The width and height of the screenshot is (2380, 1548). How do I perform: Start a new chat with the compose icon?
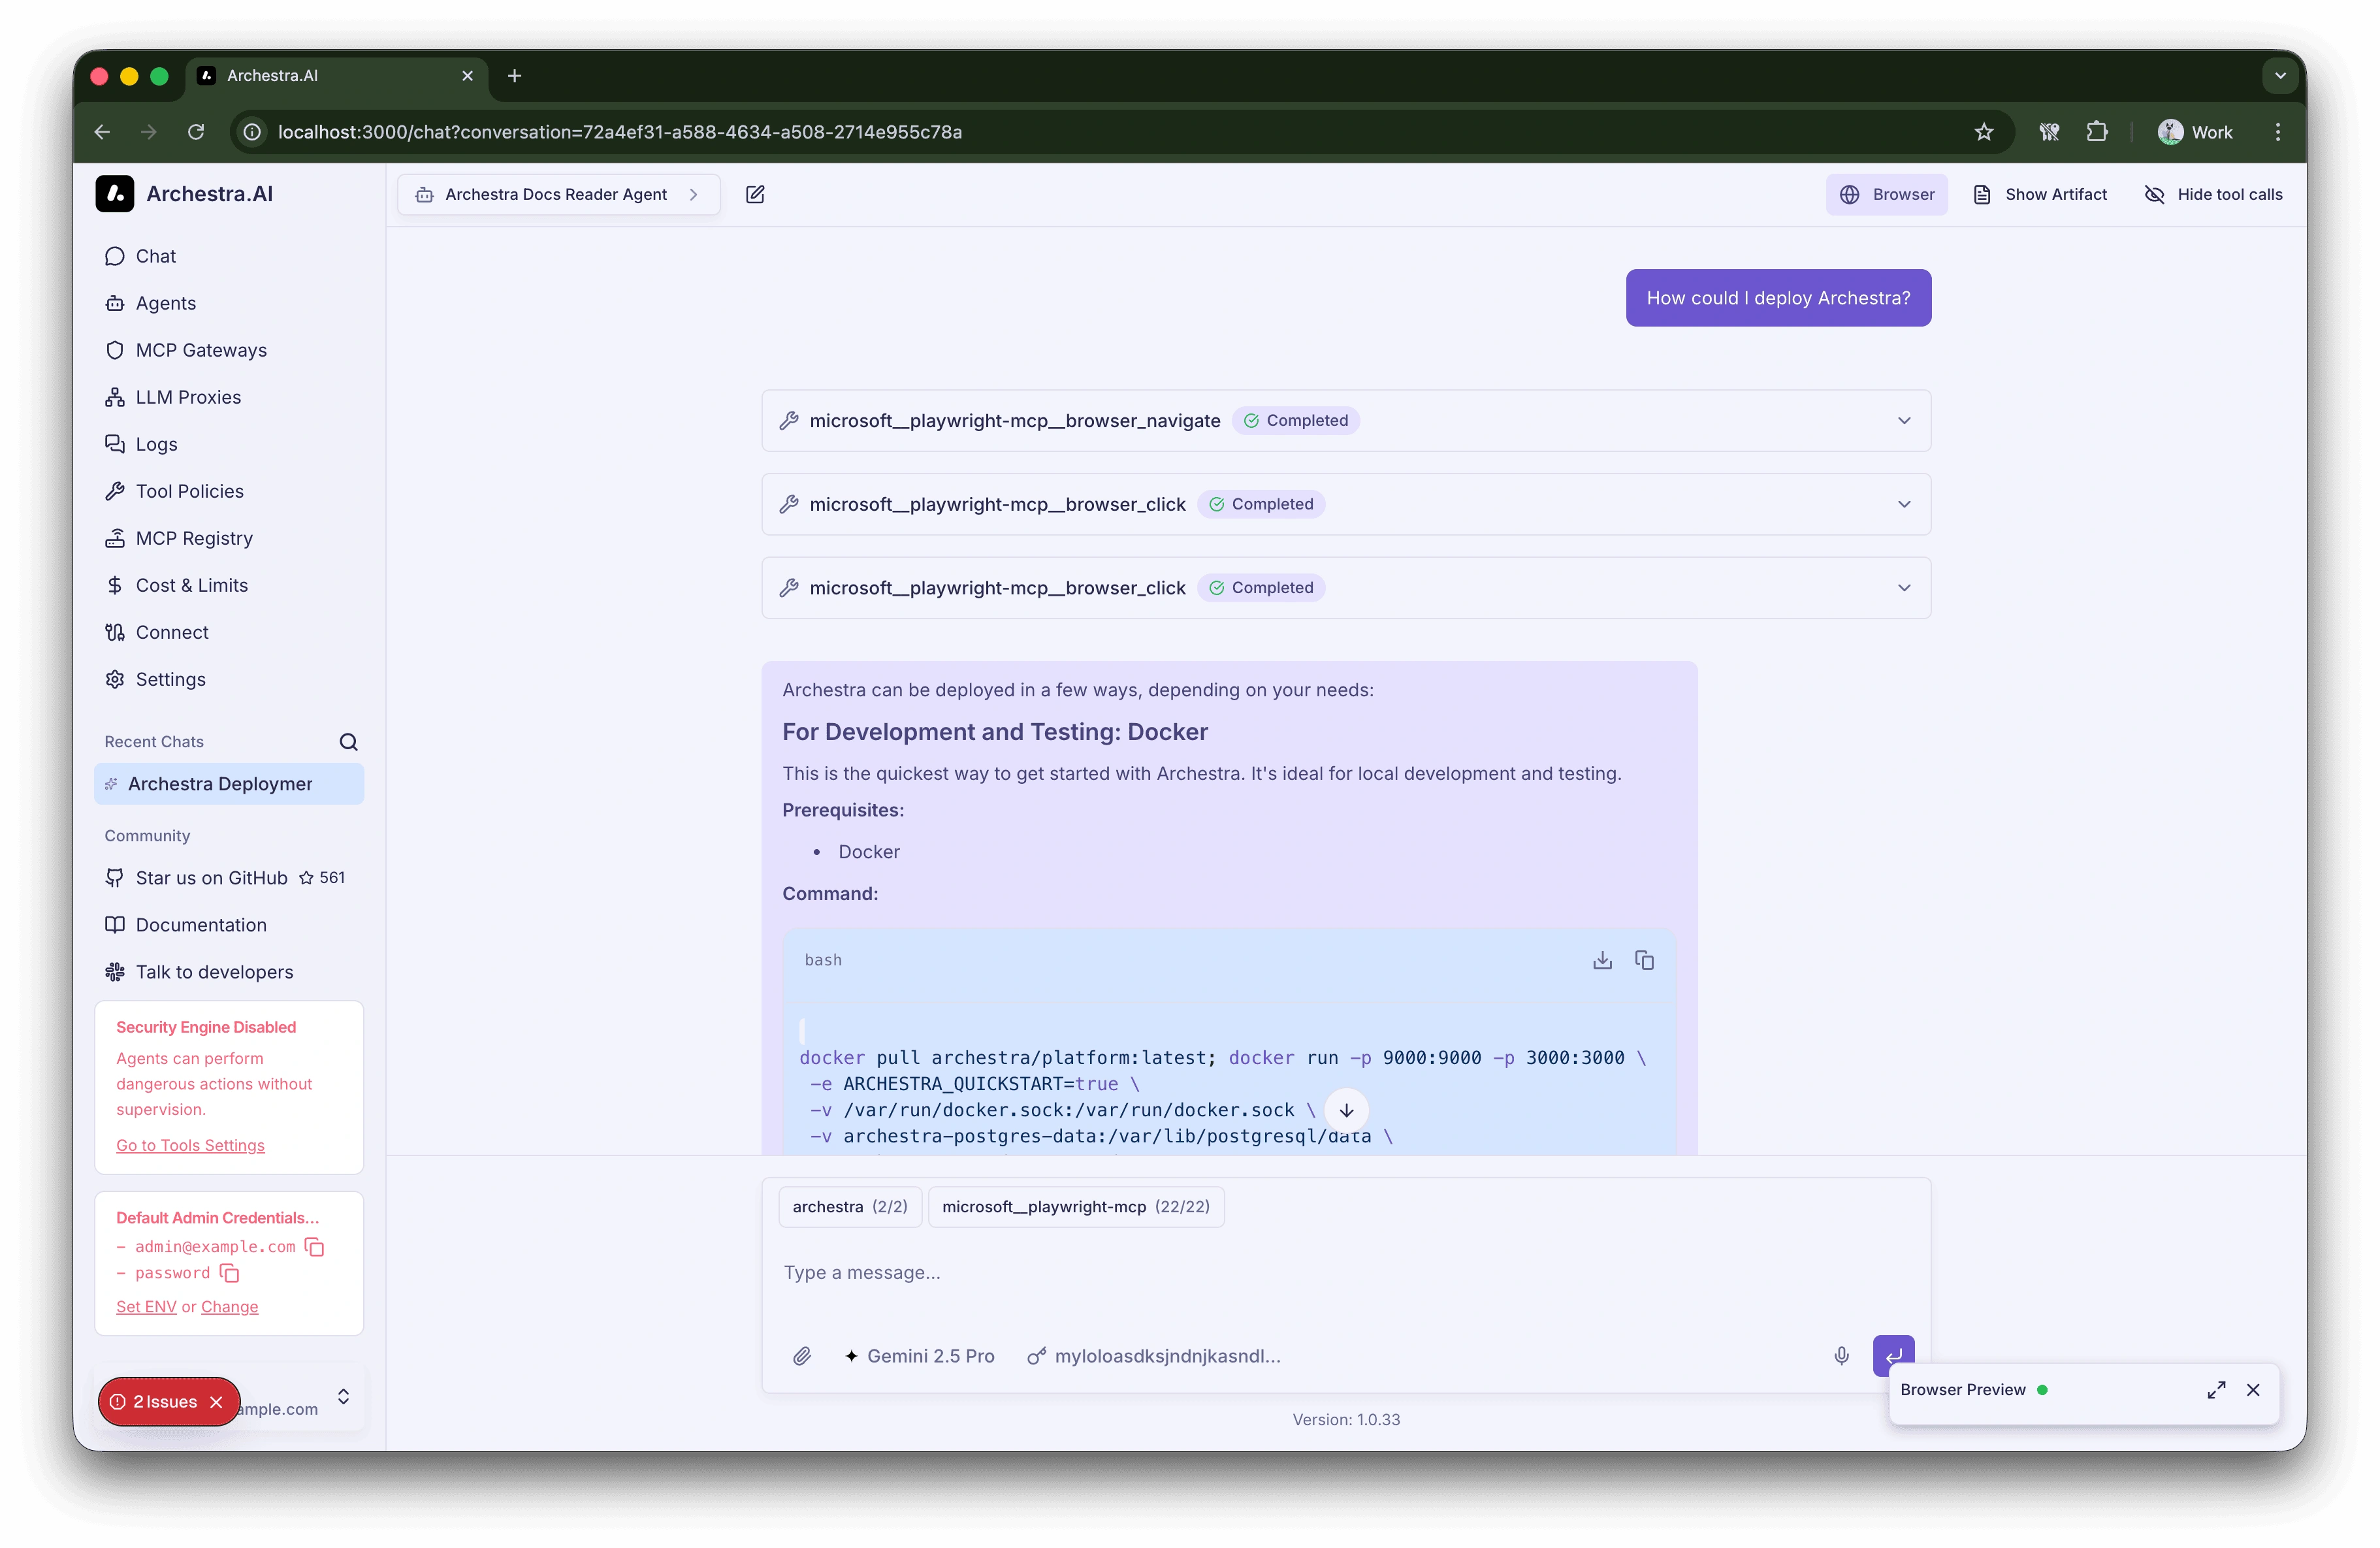pyautogui.click(x=756, y=194)
